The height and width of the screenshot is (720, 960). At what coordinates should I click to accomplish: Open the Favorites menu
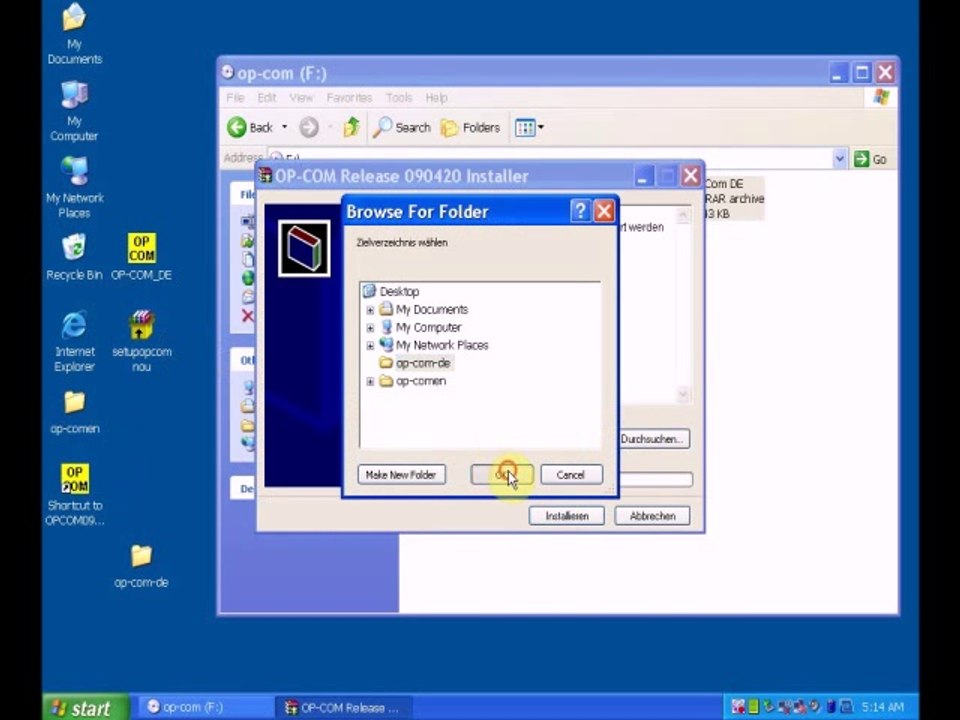(x=349, y=97)
